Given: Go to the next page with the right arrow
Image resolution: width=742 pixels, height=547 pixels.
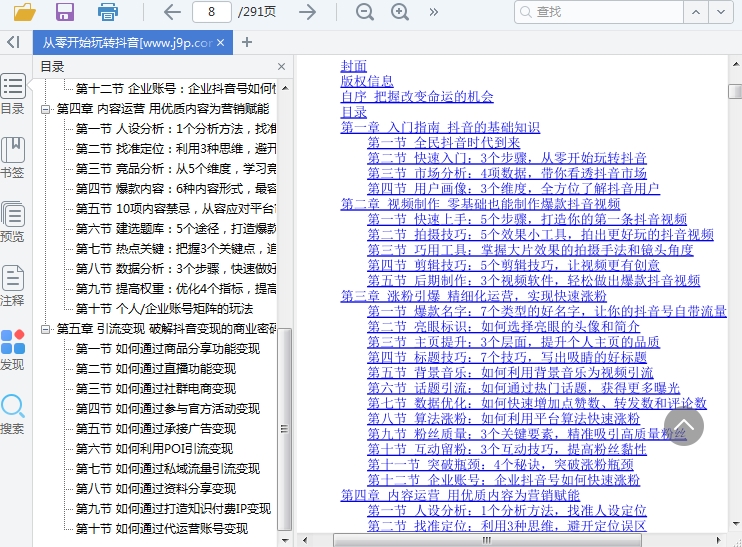Looking at the screenshot, I should pyautogui.click(x=308, y=12).
